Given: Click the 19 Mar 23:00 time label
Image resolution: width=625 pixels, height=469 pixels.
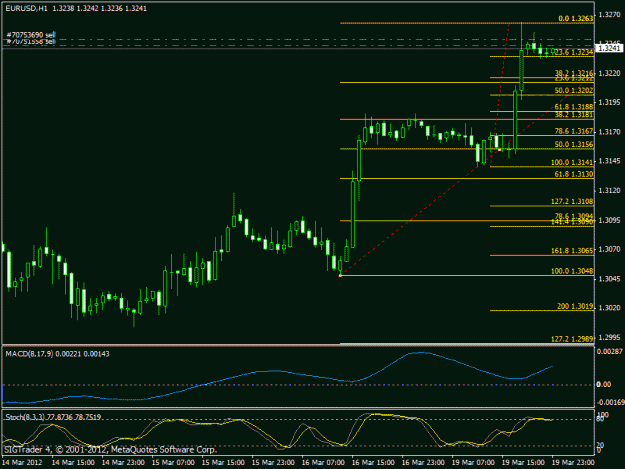Looking at the screenshot, I should (573, 462).
